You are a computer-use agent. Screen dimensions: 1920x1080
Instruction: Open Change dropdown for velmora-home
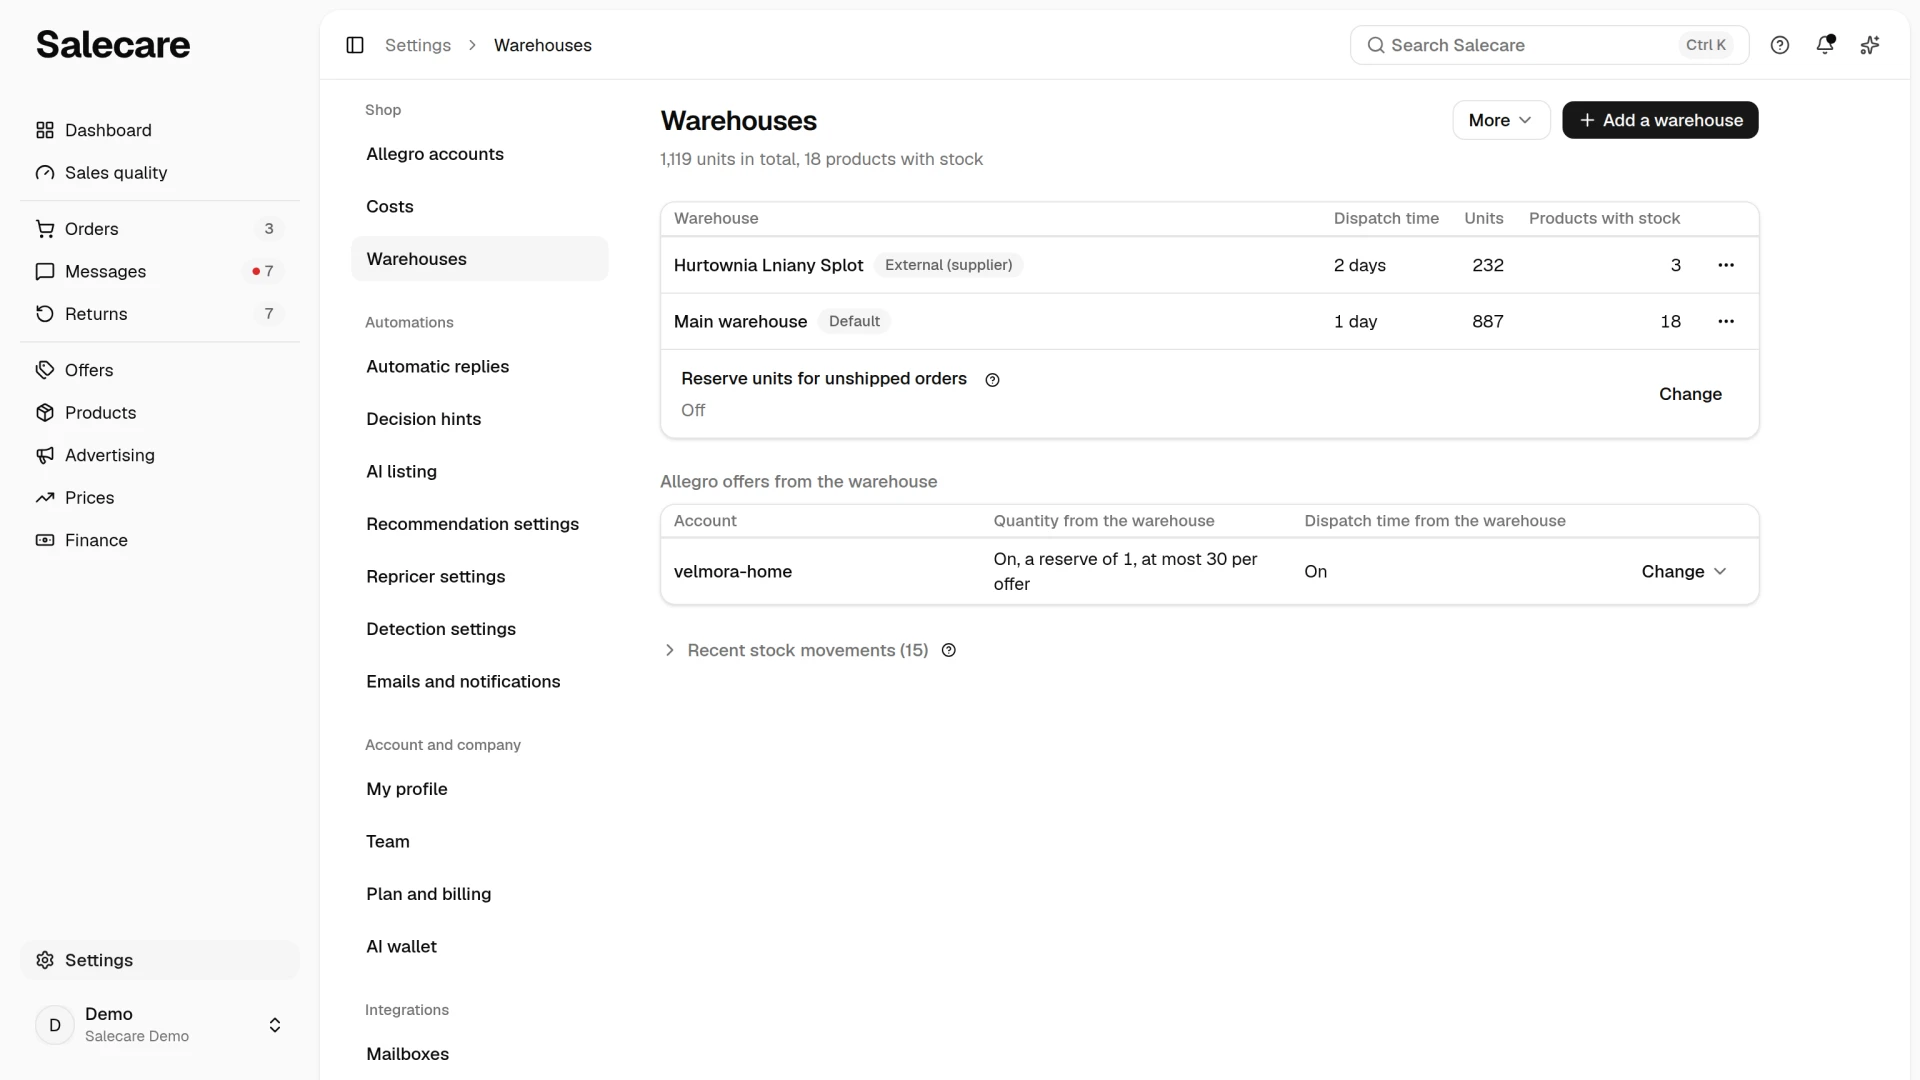click(1684, 572)
